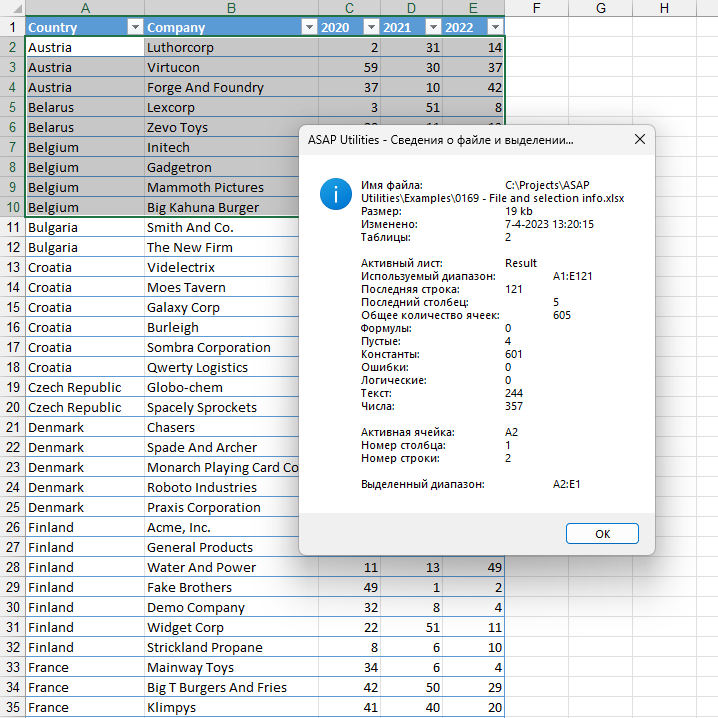The image size is (718, 718).
Task: Click cell containing Strickland Propane
Action: click(231, 647)
